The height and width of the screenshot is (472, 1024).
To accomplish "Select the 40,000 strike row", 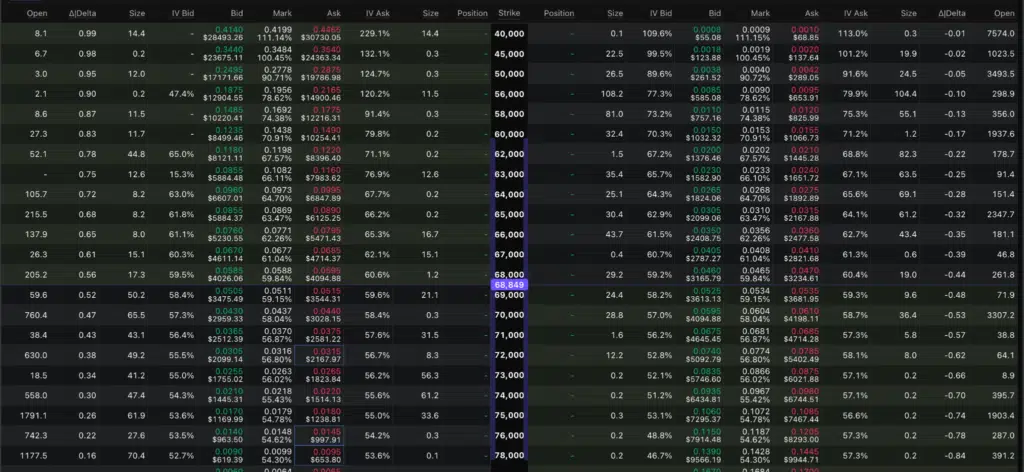I will (x=511, y=33).
